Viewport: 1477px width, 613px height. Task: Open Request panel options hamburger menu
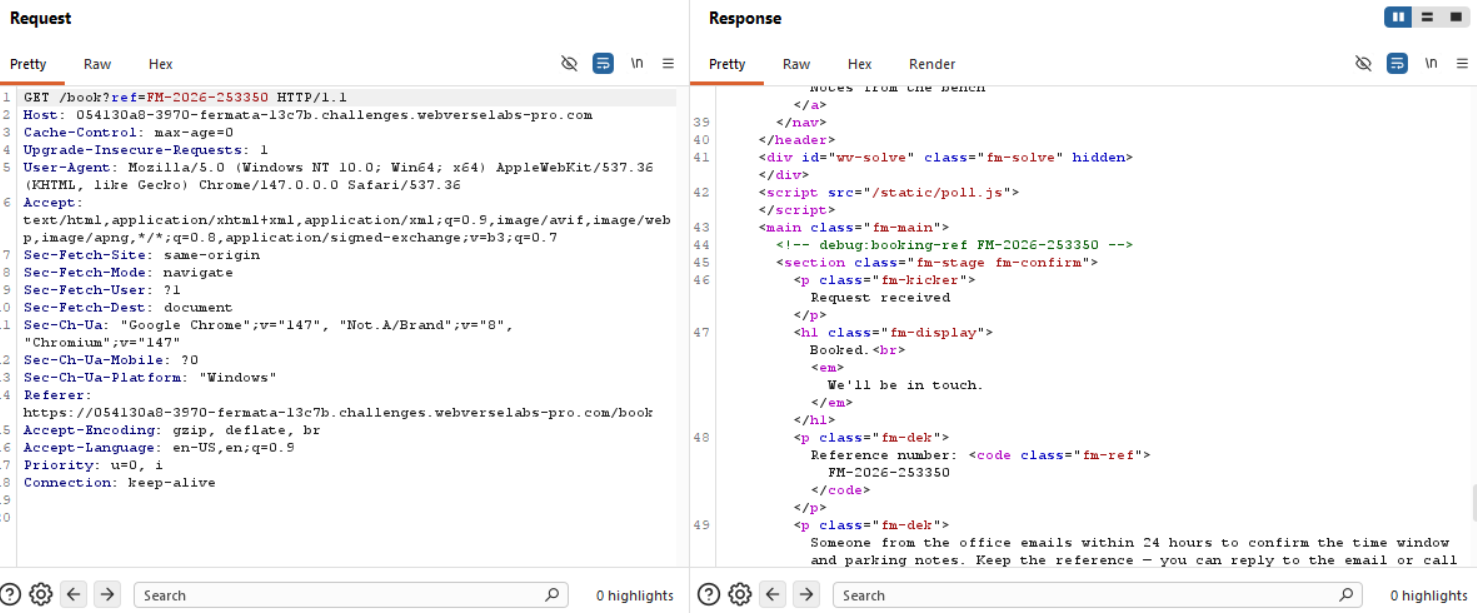(x=668, y=64)
